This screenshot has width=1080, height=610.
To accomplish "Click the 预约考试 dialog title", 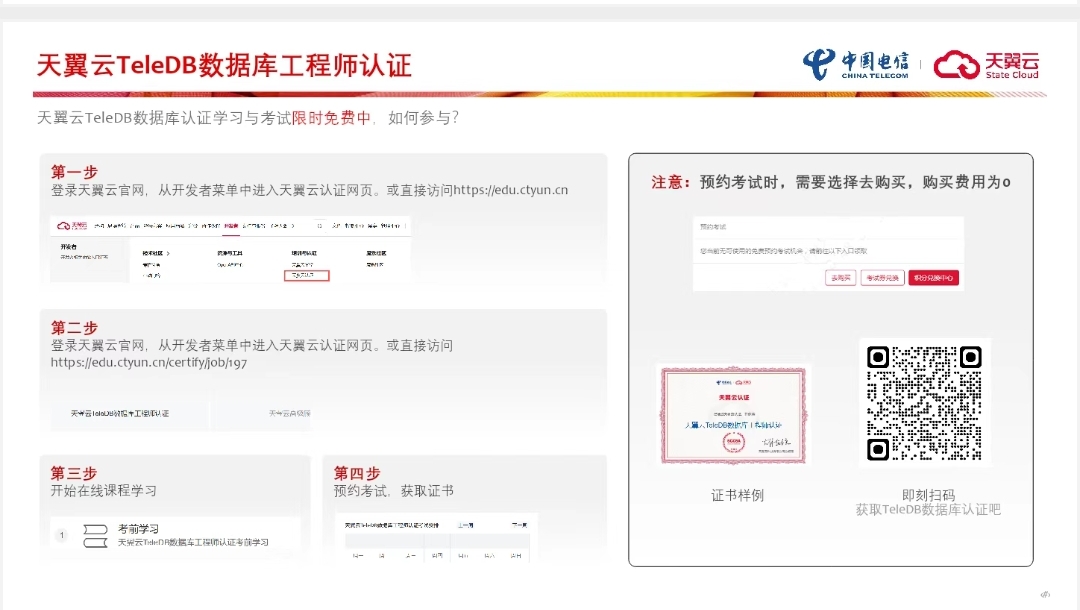I will click(x=713, y=227).
